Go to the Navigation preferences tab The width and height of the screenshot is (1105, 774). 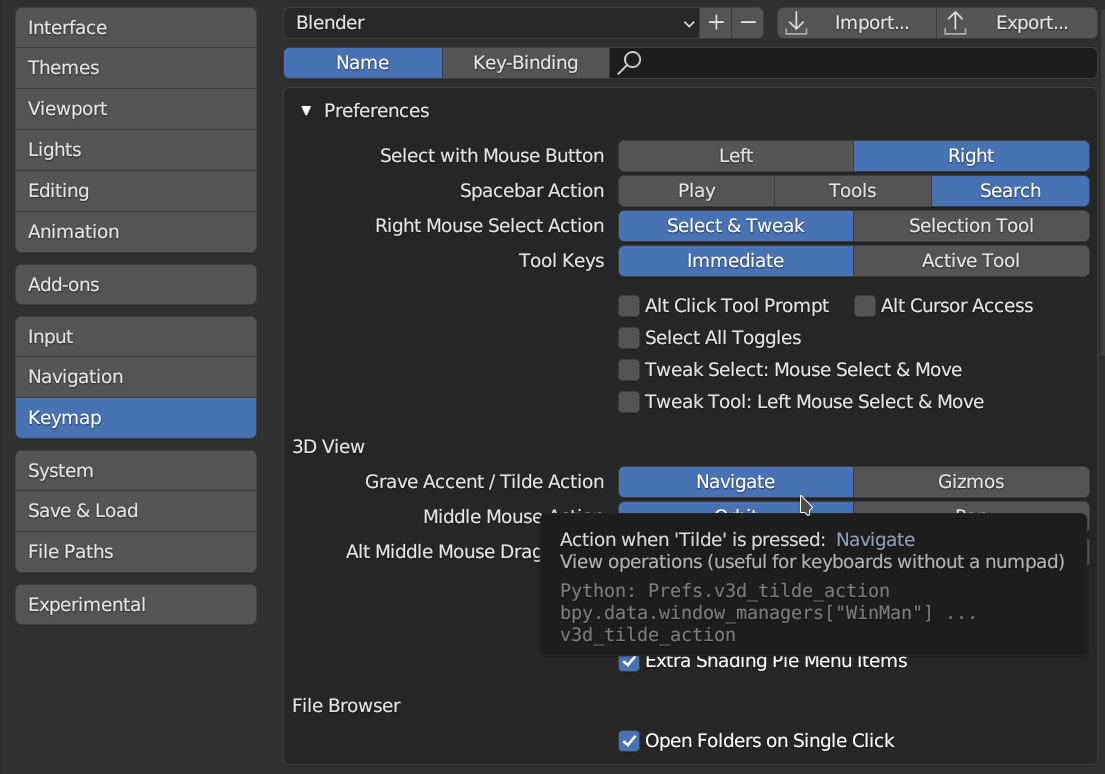pos(136,377)
